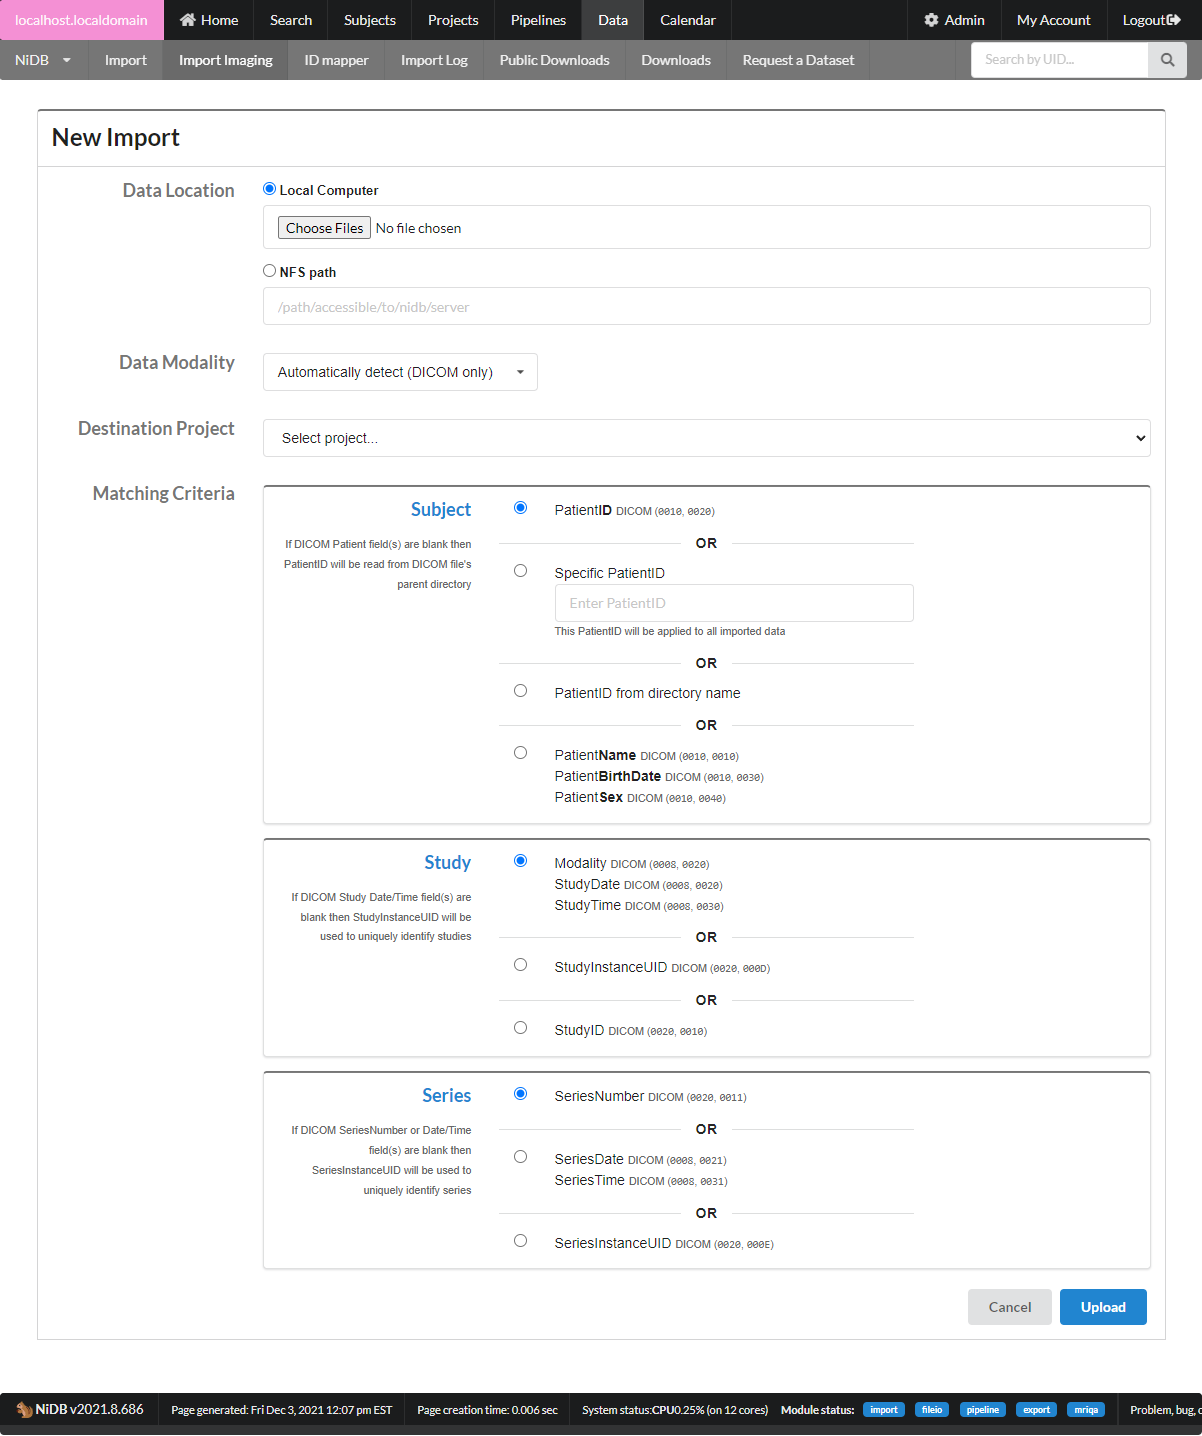Click the import module status badge
1202x1436 pixels.
coord(883,1410)
